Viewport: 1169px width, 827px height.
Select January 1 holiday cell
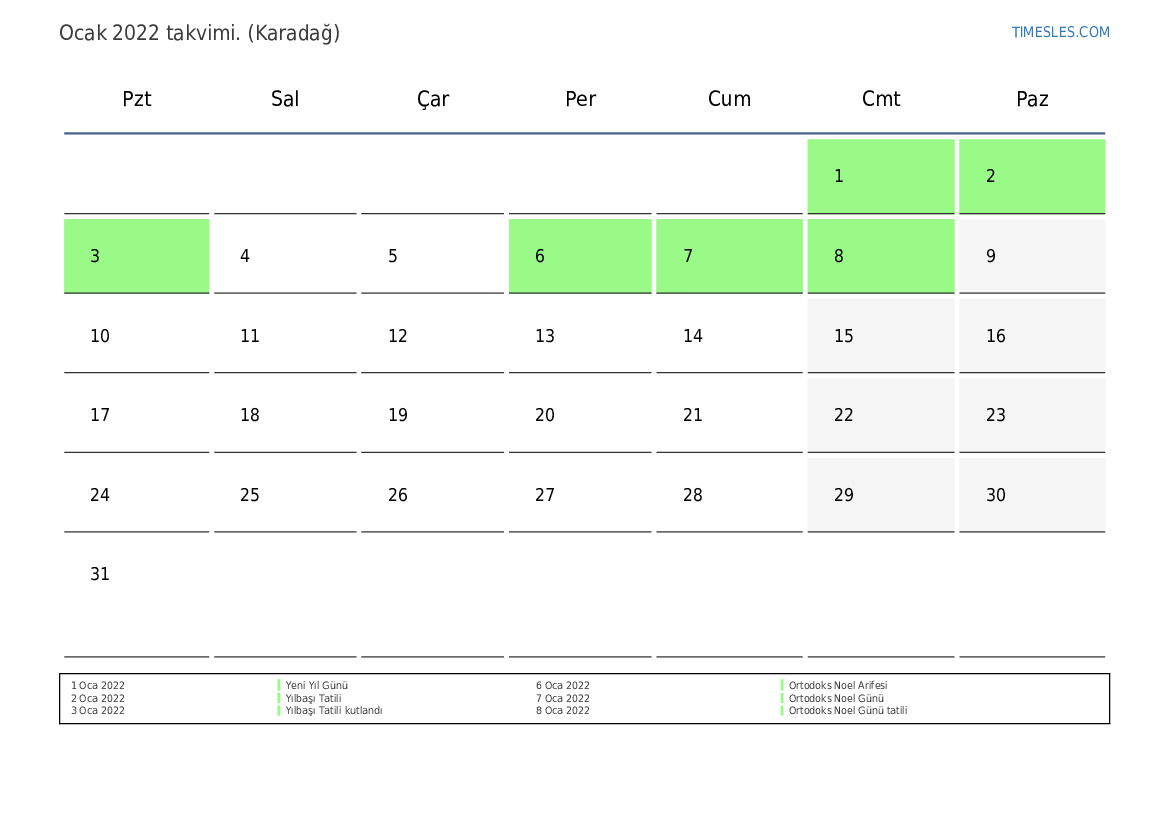click(x=880, y=176)
